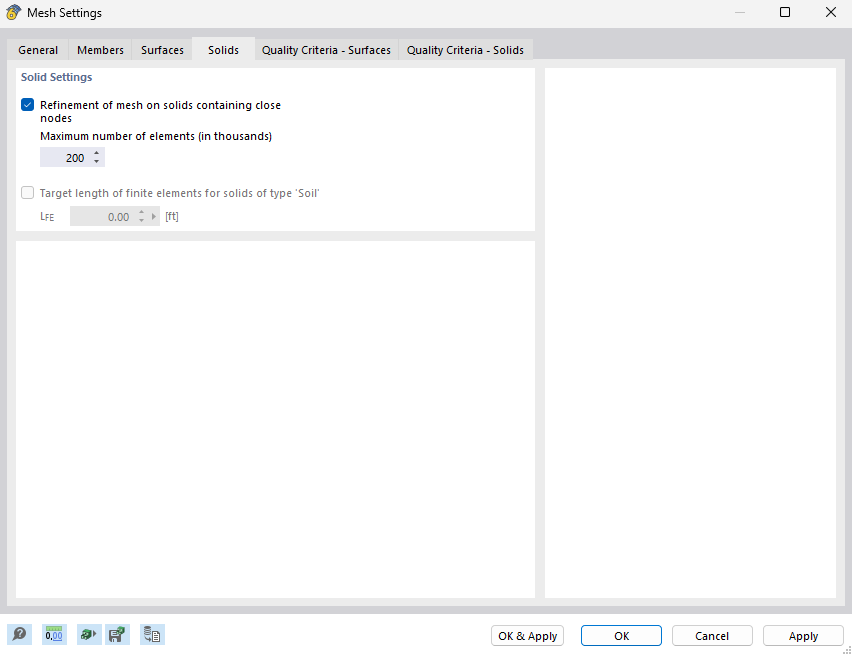The image size is (852, 654).
Task: Open the LFE value options arrow
Action: tap(155, 215)
